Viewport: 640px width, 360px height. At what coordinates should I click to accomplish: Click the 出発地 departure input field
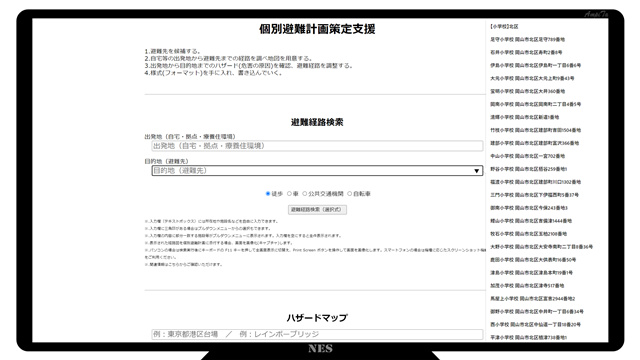point(317,146)
